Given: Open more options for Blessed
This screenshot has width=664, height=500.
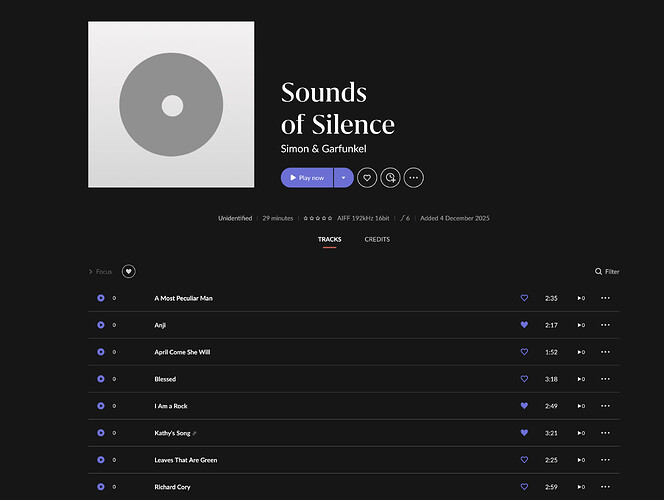Looking at the screenshot, I should (606, 379).
